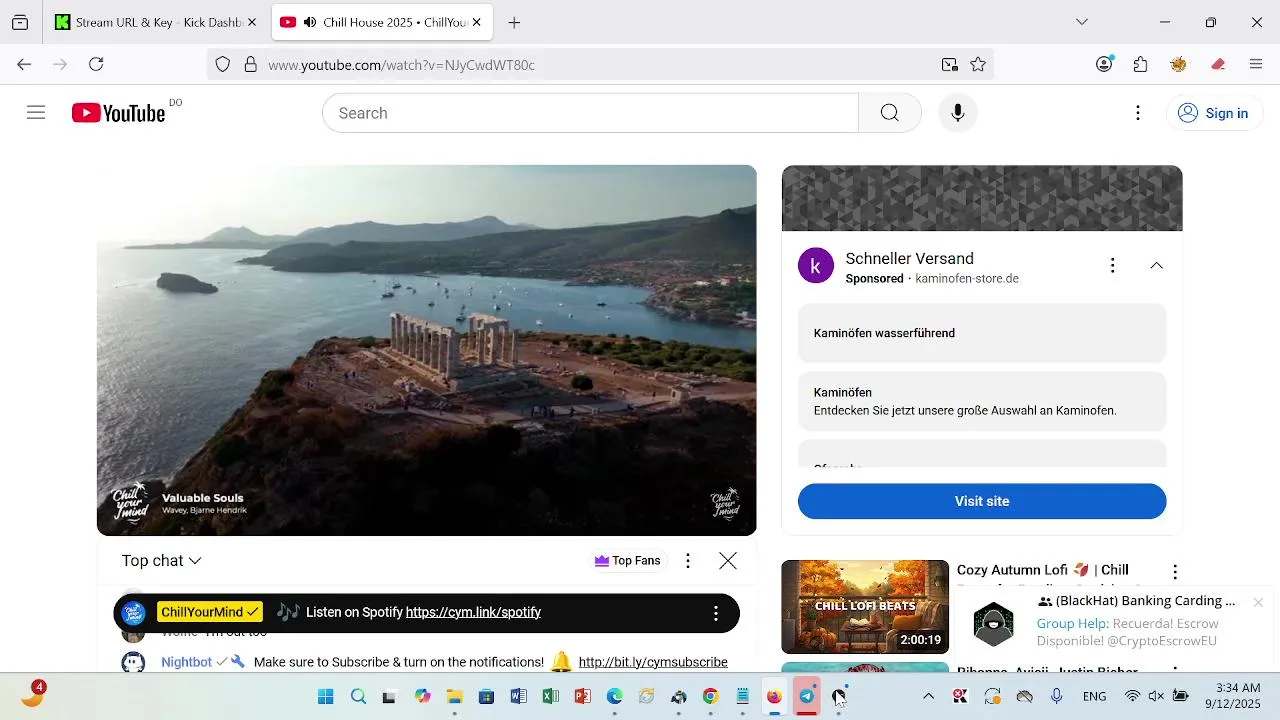The height and width of the screenshot is (720, 1280).
Task: Open pinned message three-dot menu
Action: click(x=715, y=613)
